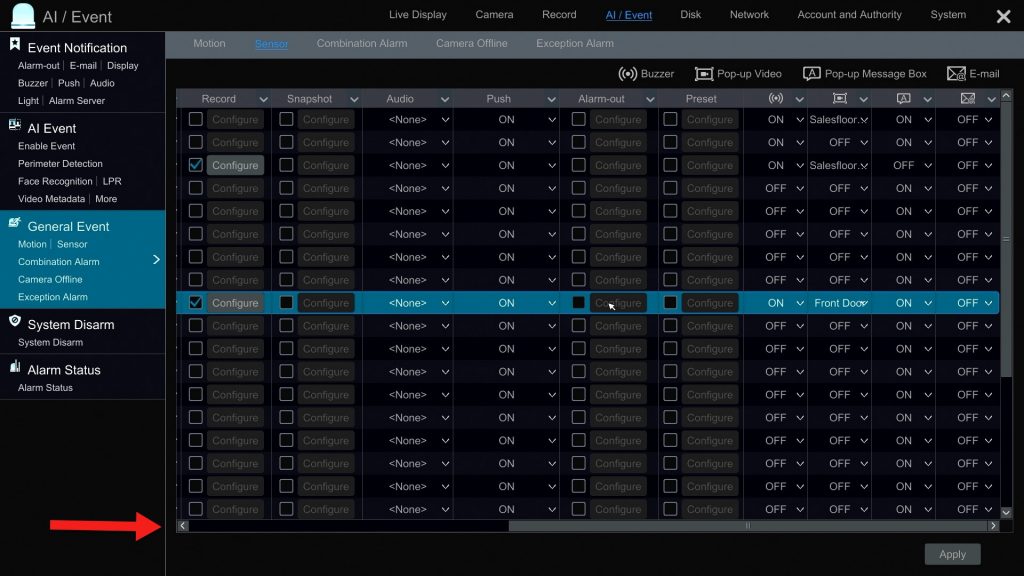Uncheck the selected Record checkbox on Front Door row
Image resolution: width=1024 pixels, height=576 pixels.
click(x=193, y=302)
